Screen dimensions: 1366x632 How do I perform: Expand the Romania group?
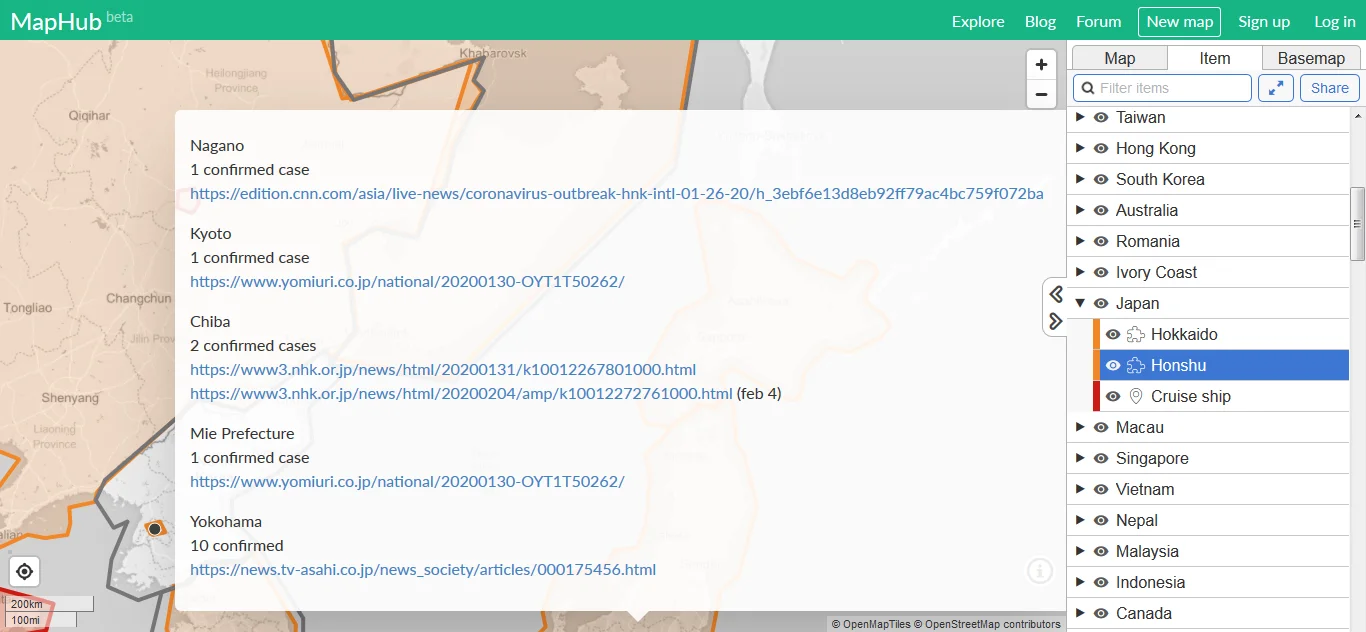coord(1080,241)
